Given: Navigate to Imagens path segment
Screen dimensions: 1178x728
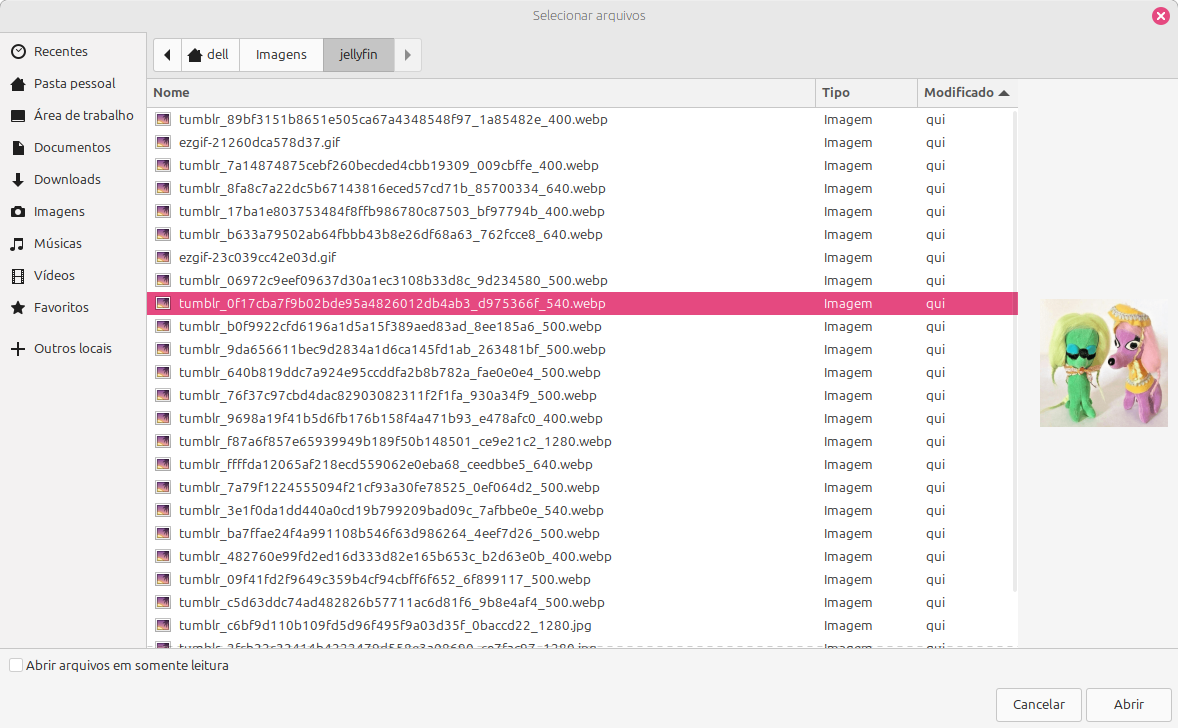Looking at the screenshot, I should pyautogui.click(x=281, y=55).
